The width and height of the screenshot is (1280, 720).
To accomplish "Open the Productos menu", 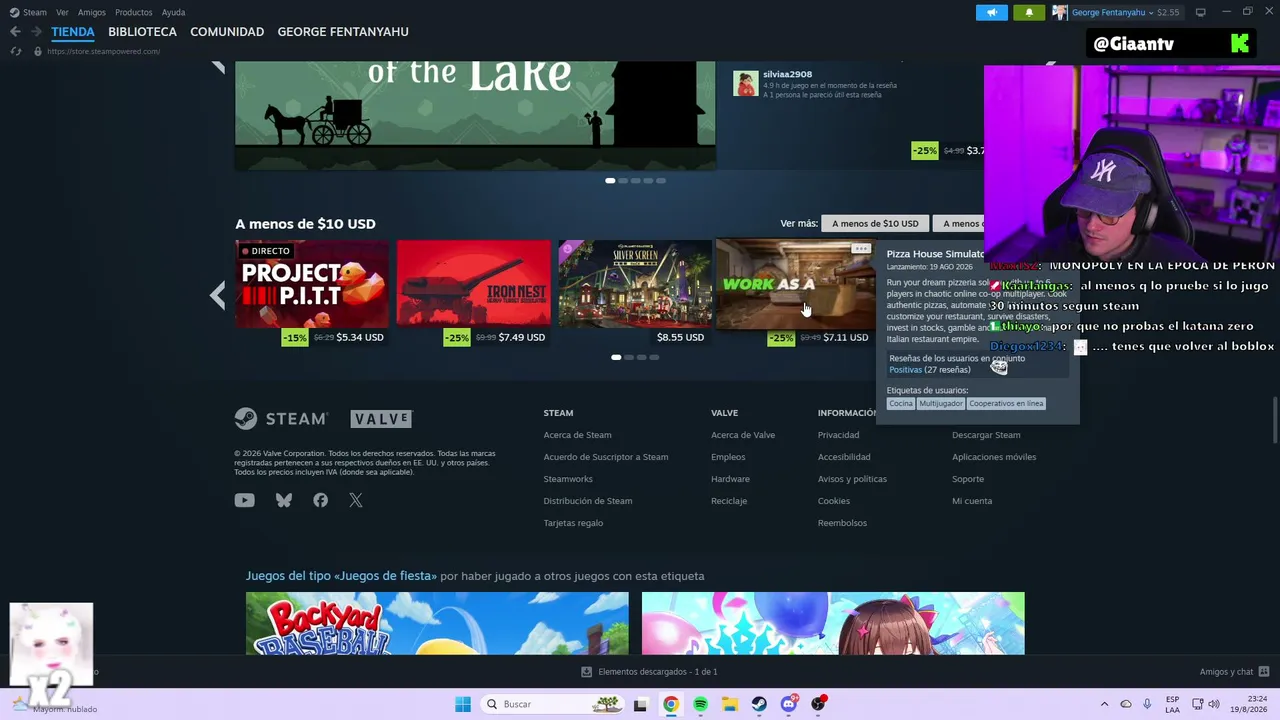I will tap(133, 12).
